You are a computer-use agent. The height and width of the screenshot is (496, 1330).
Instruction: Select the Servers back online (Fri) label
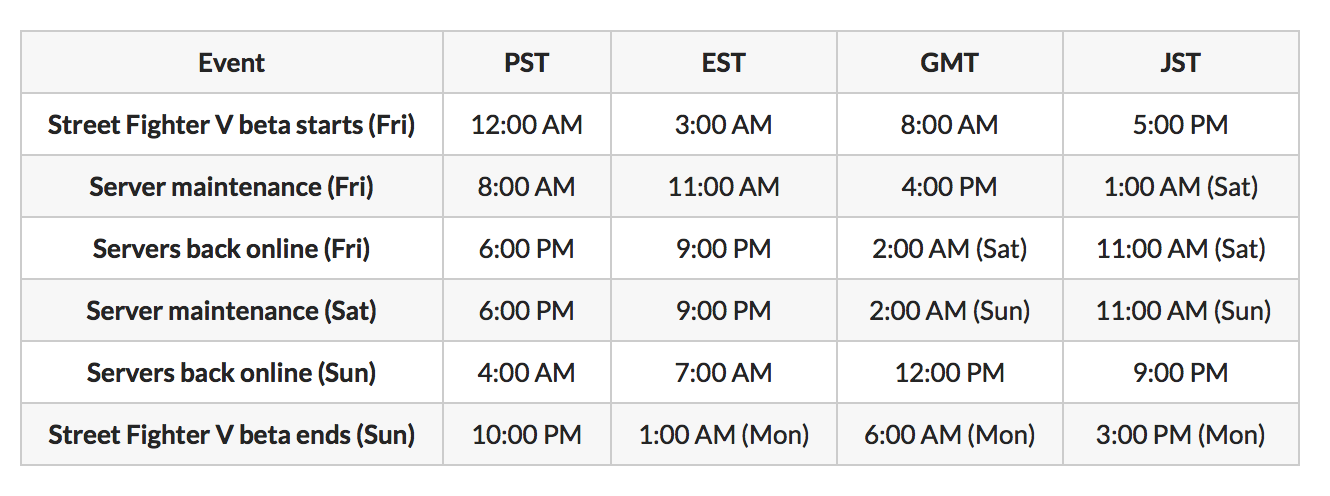pyautogui.click(x=232, y=249)
